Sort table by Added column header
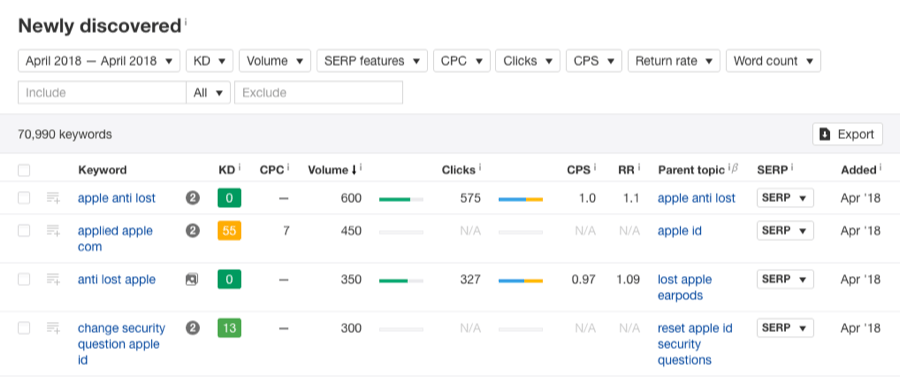 (858, 170)
